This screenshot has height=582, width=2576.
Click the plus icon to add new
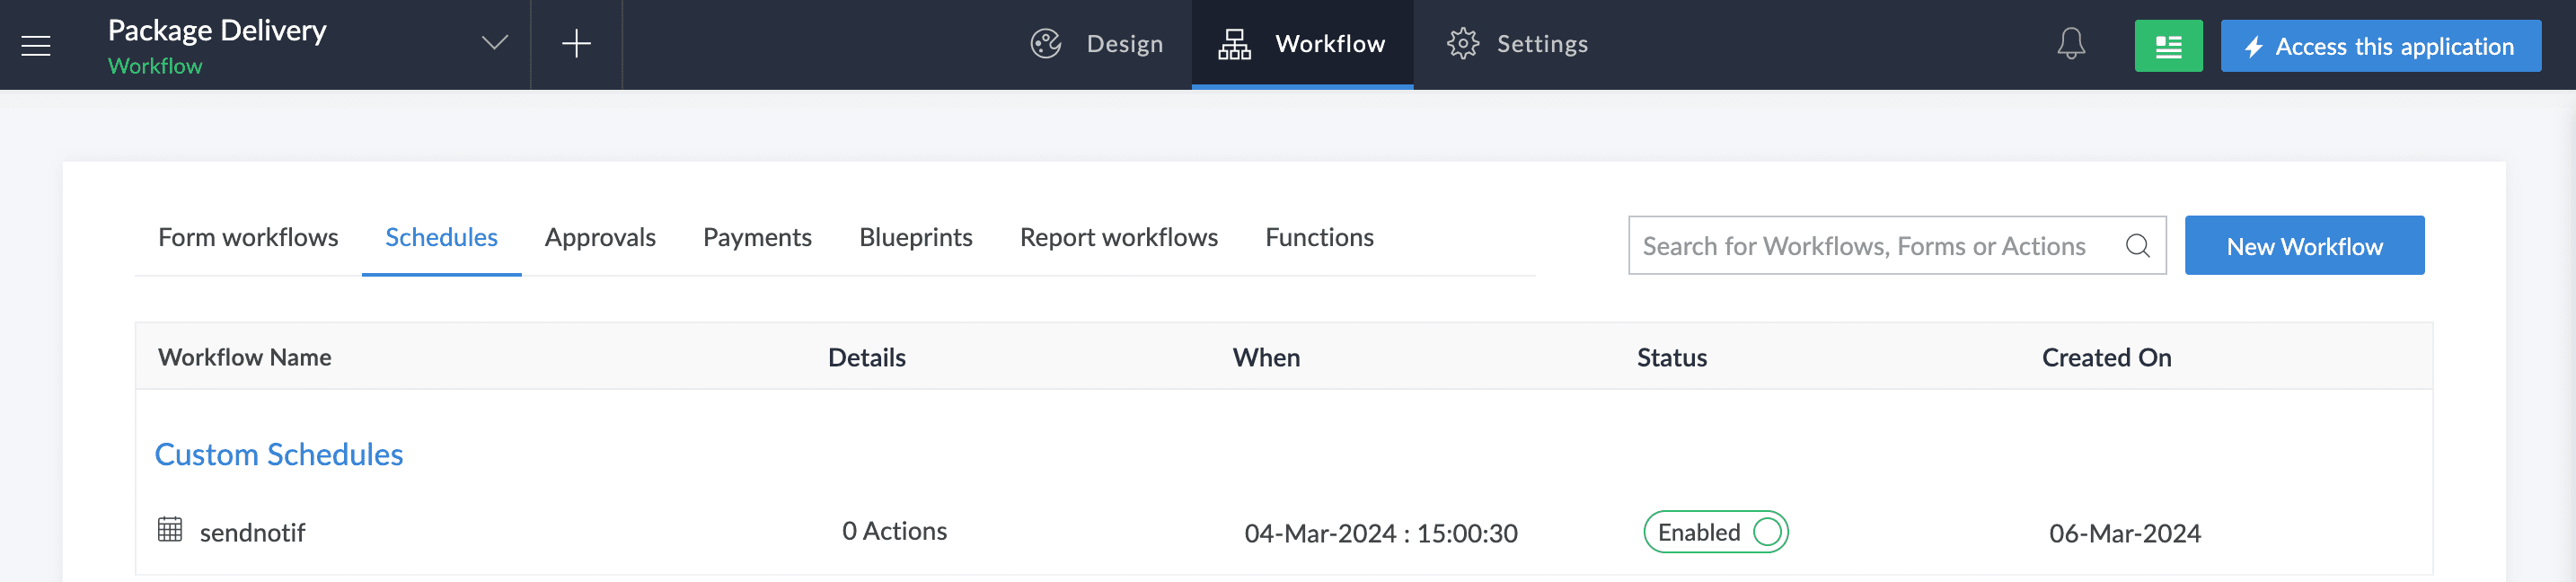[576, 43]
